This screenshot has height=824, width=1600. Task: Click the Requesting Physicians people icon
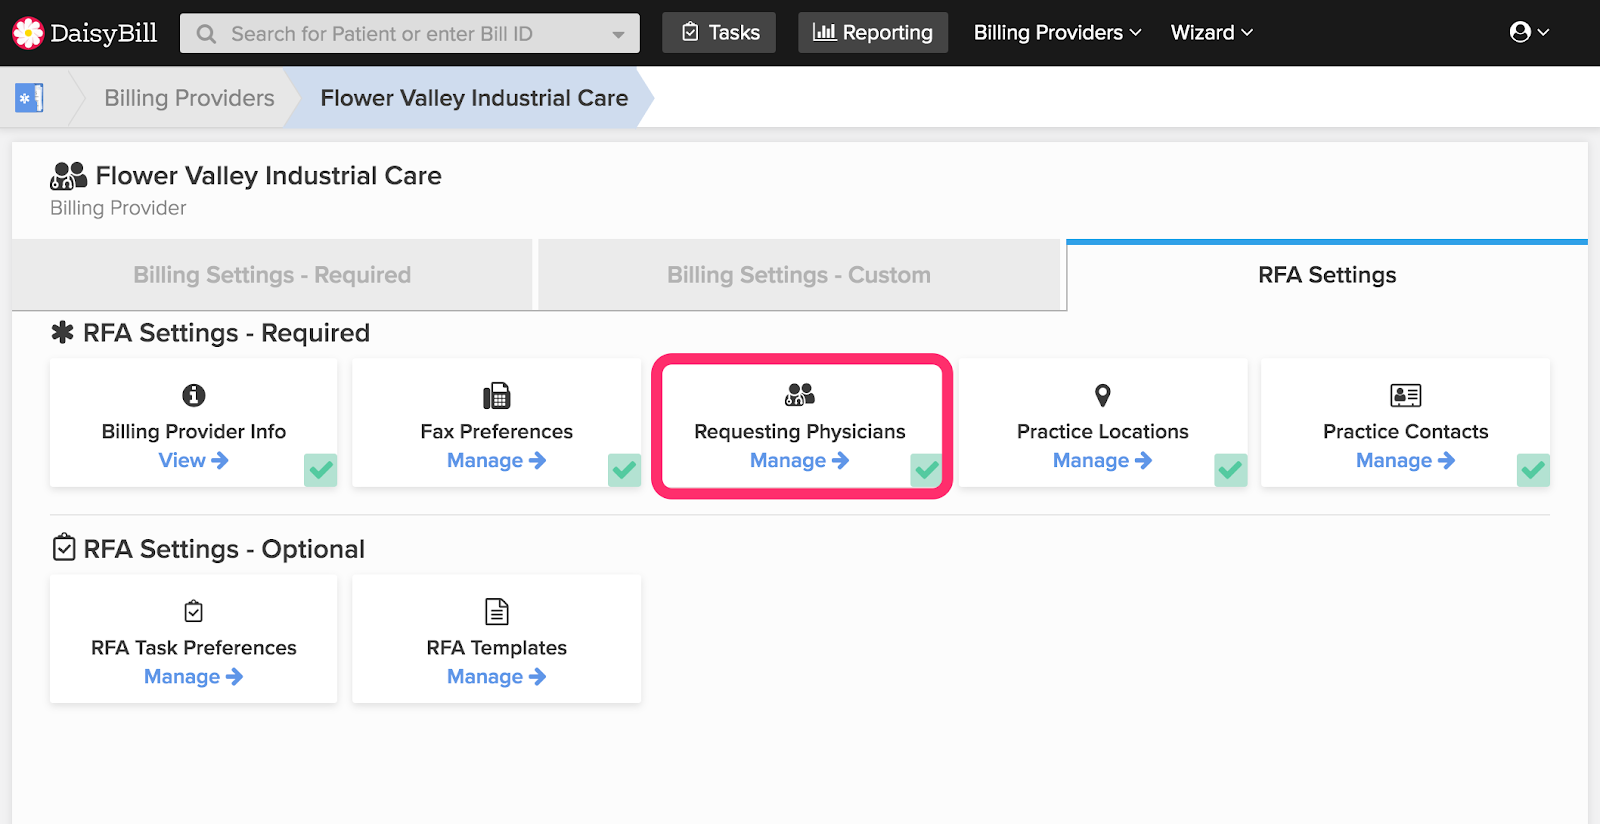click(800, 395)
